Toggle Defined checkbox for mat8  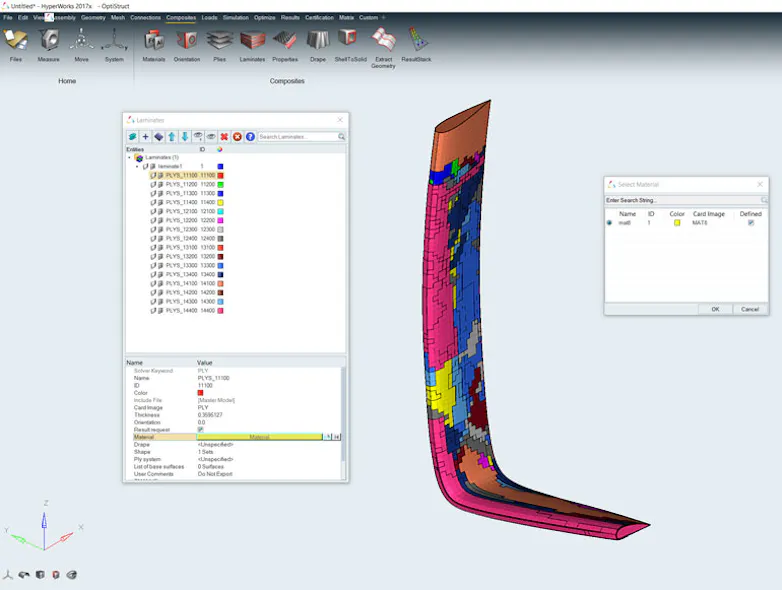[x=751, y=222]
